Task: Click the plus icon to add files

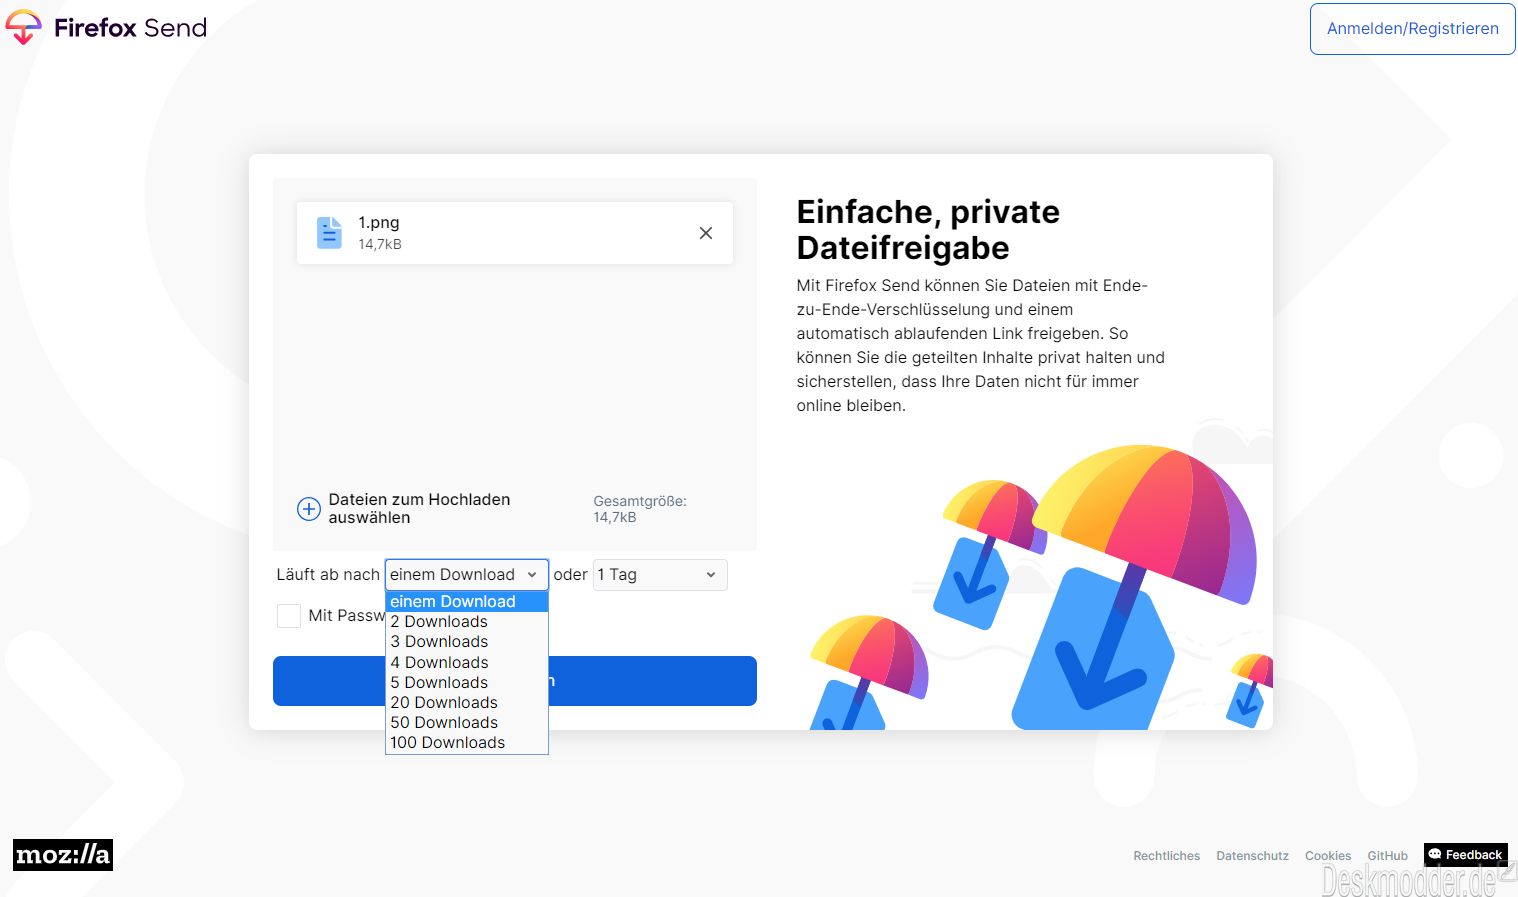Action: [x=309, y=509]
